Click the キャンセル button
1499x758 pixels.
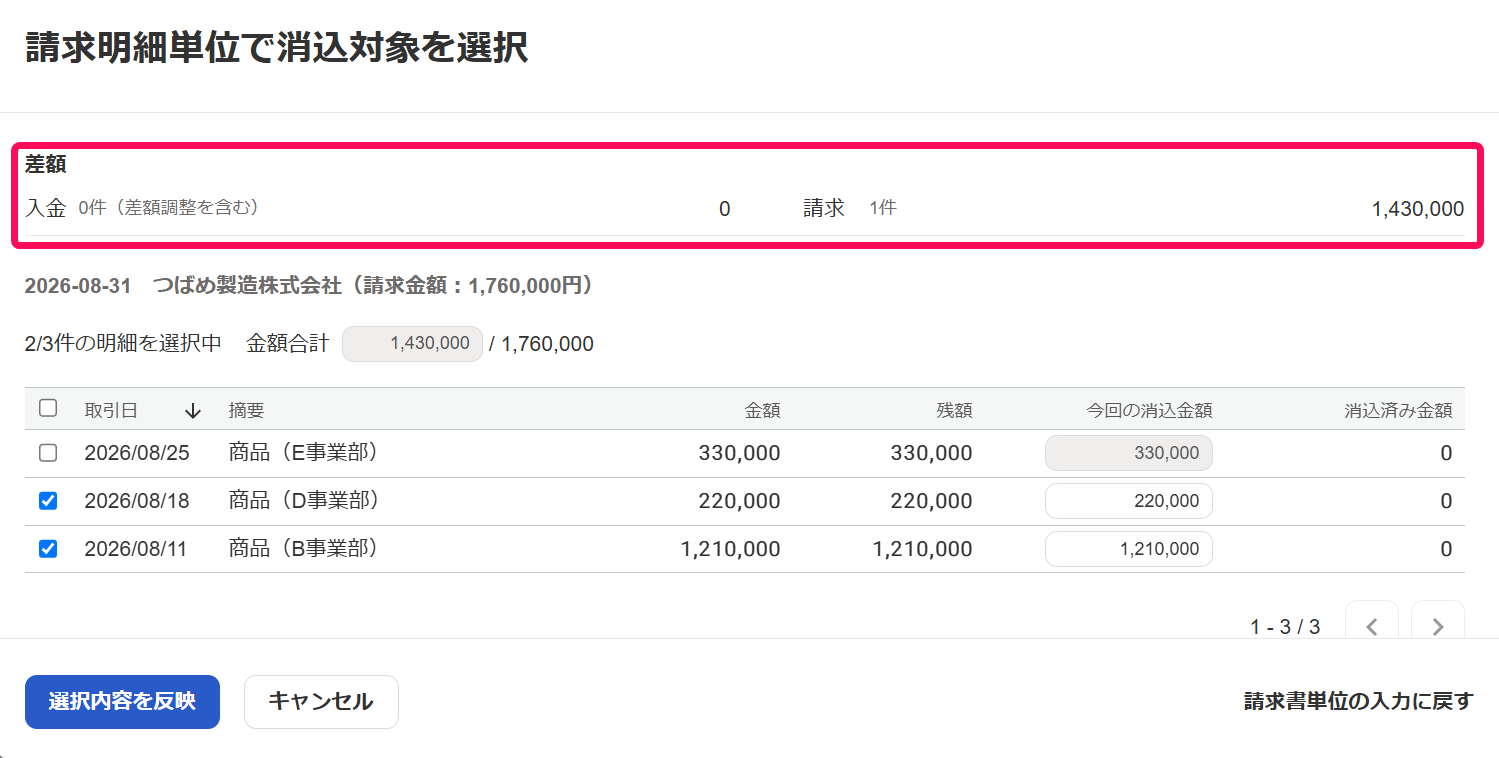click(x=321, y=702)
